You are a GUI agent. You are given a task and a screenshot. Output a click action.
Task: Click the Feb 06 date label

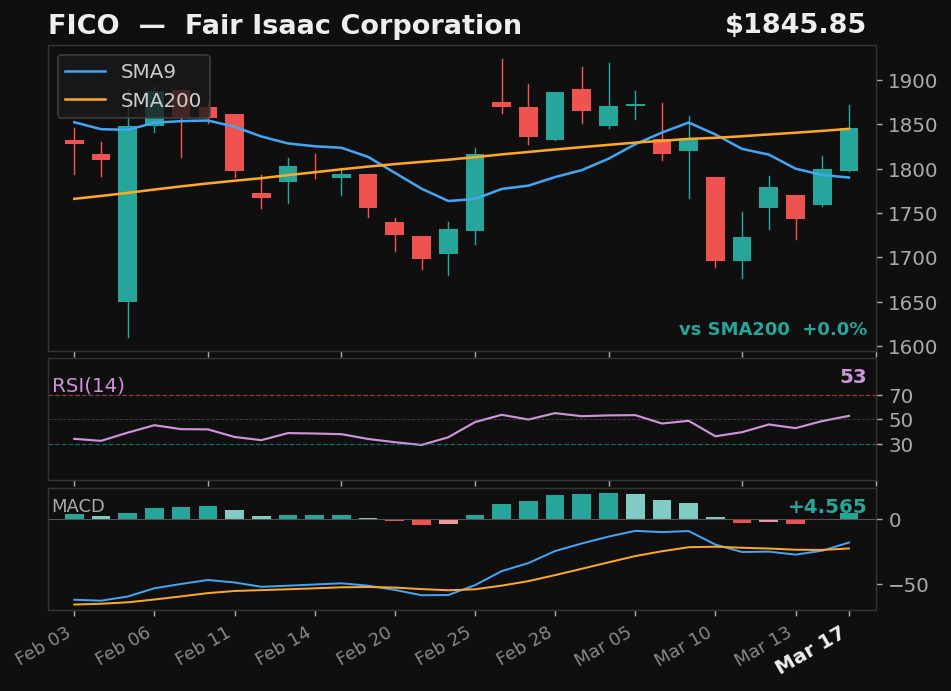pos(124,645)
